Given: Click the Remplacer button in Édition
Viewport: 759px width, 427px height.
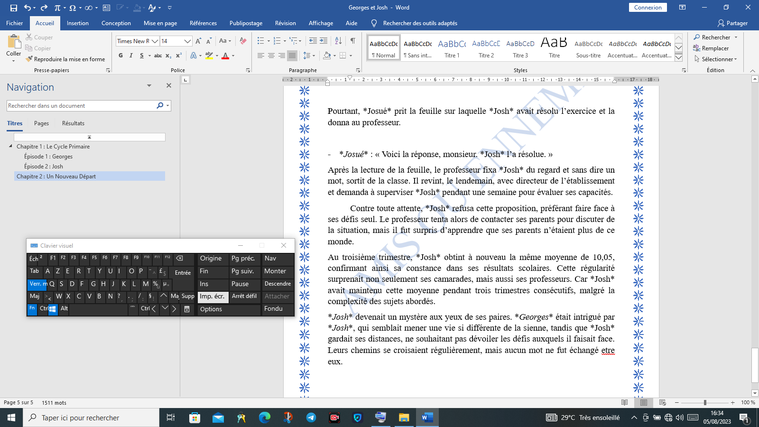Looking at the screenshot, I should coord(714,48).
